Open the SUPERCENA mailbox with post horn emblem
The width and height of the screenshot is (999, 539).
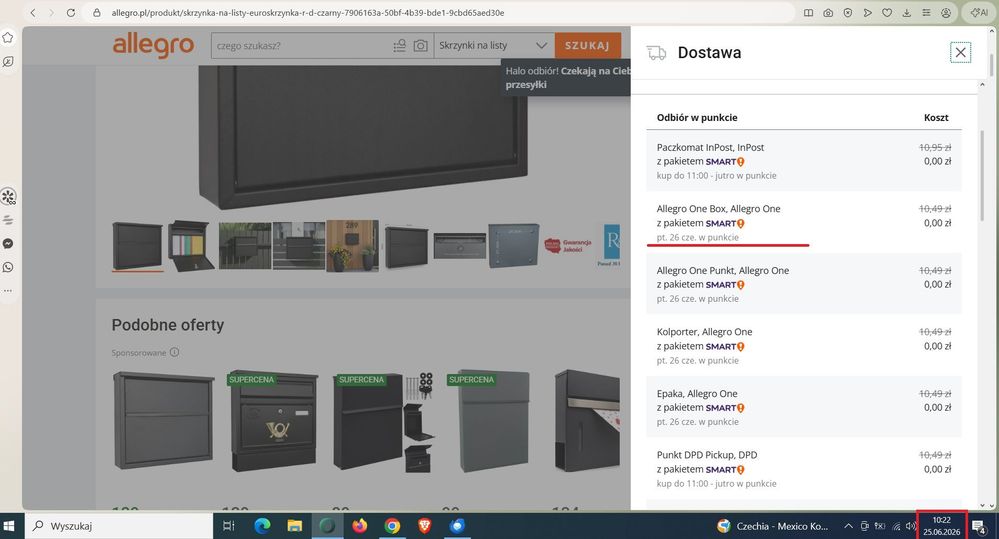pyautogui.click(x=273, y=420)
